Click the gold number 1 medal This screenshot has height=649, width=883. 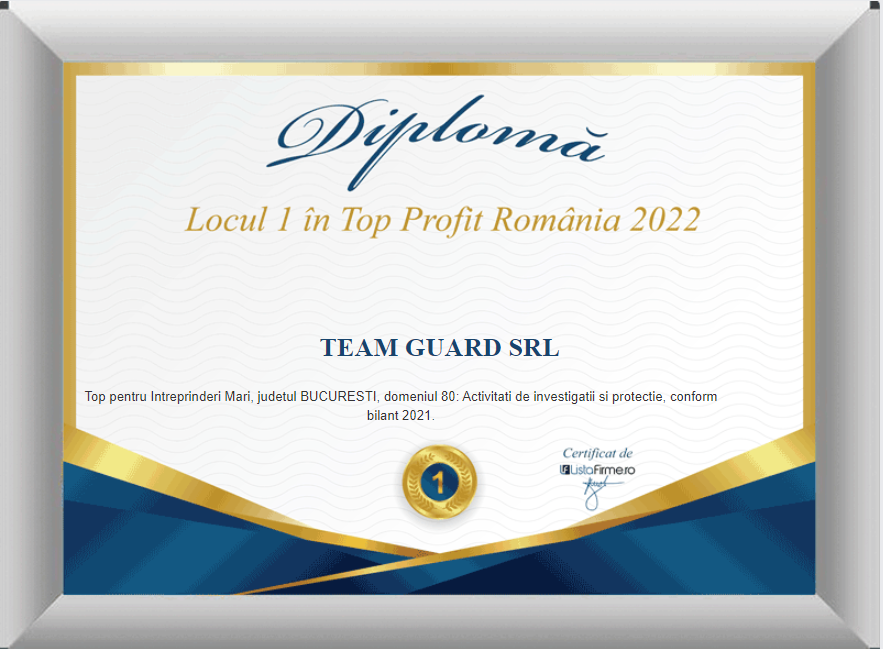(x=439, y=482)
